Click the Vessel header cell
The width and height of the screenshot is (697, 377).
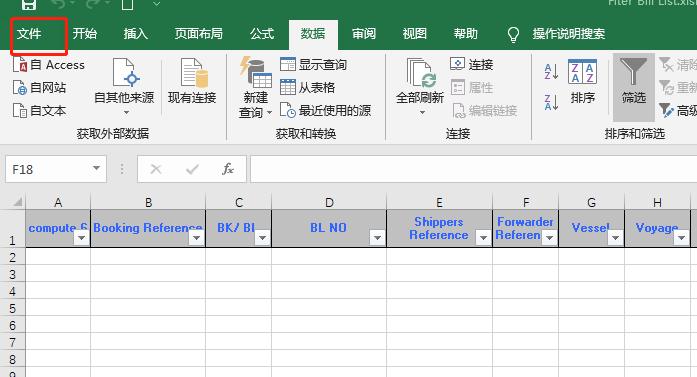pyautogui.click(x=591, y=228)
